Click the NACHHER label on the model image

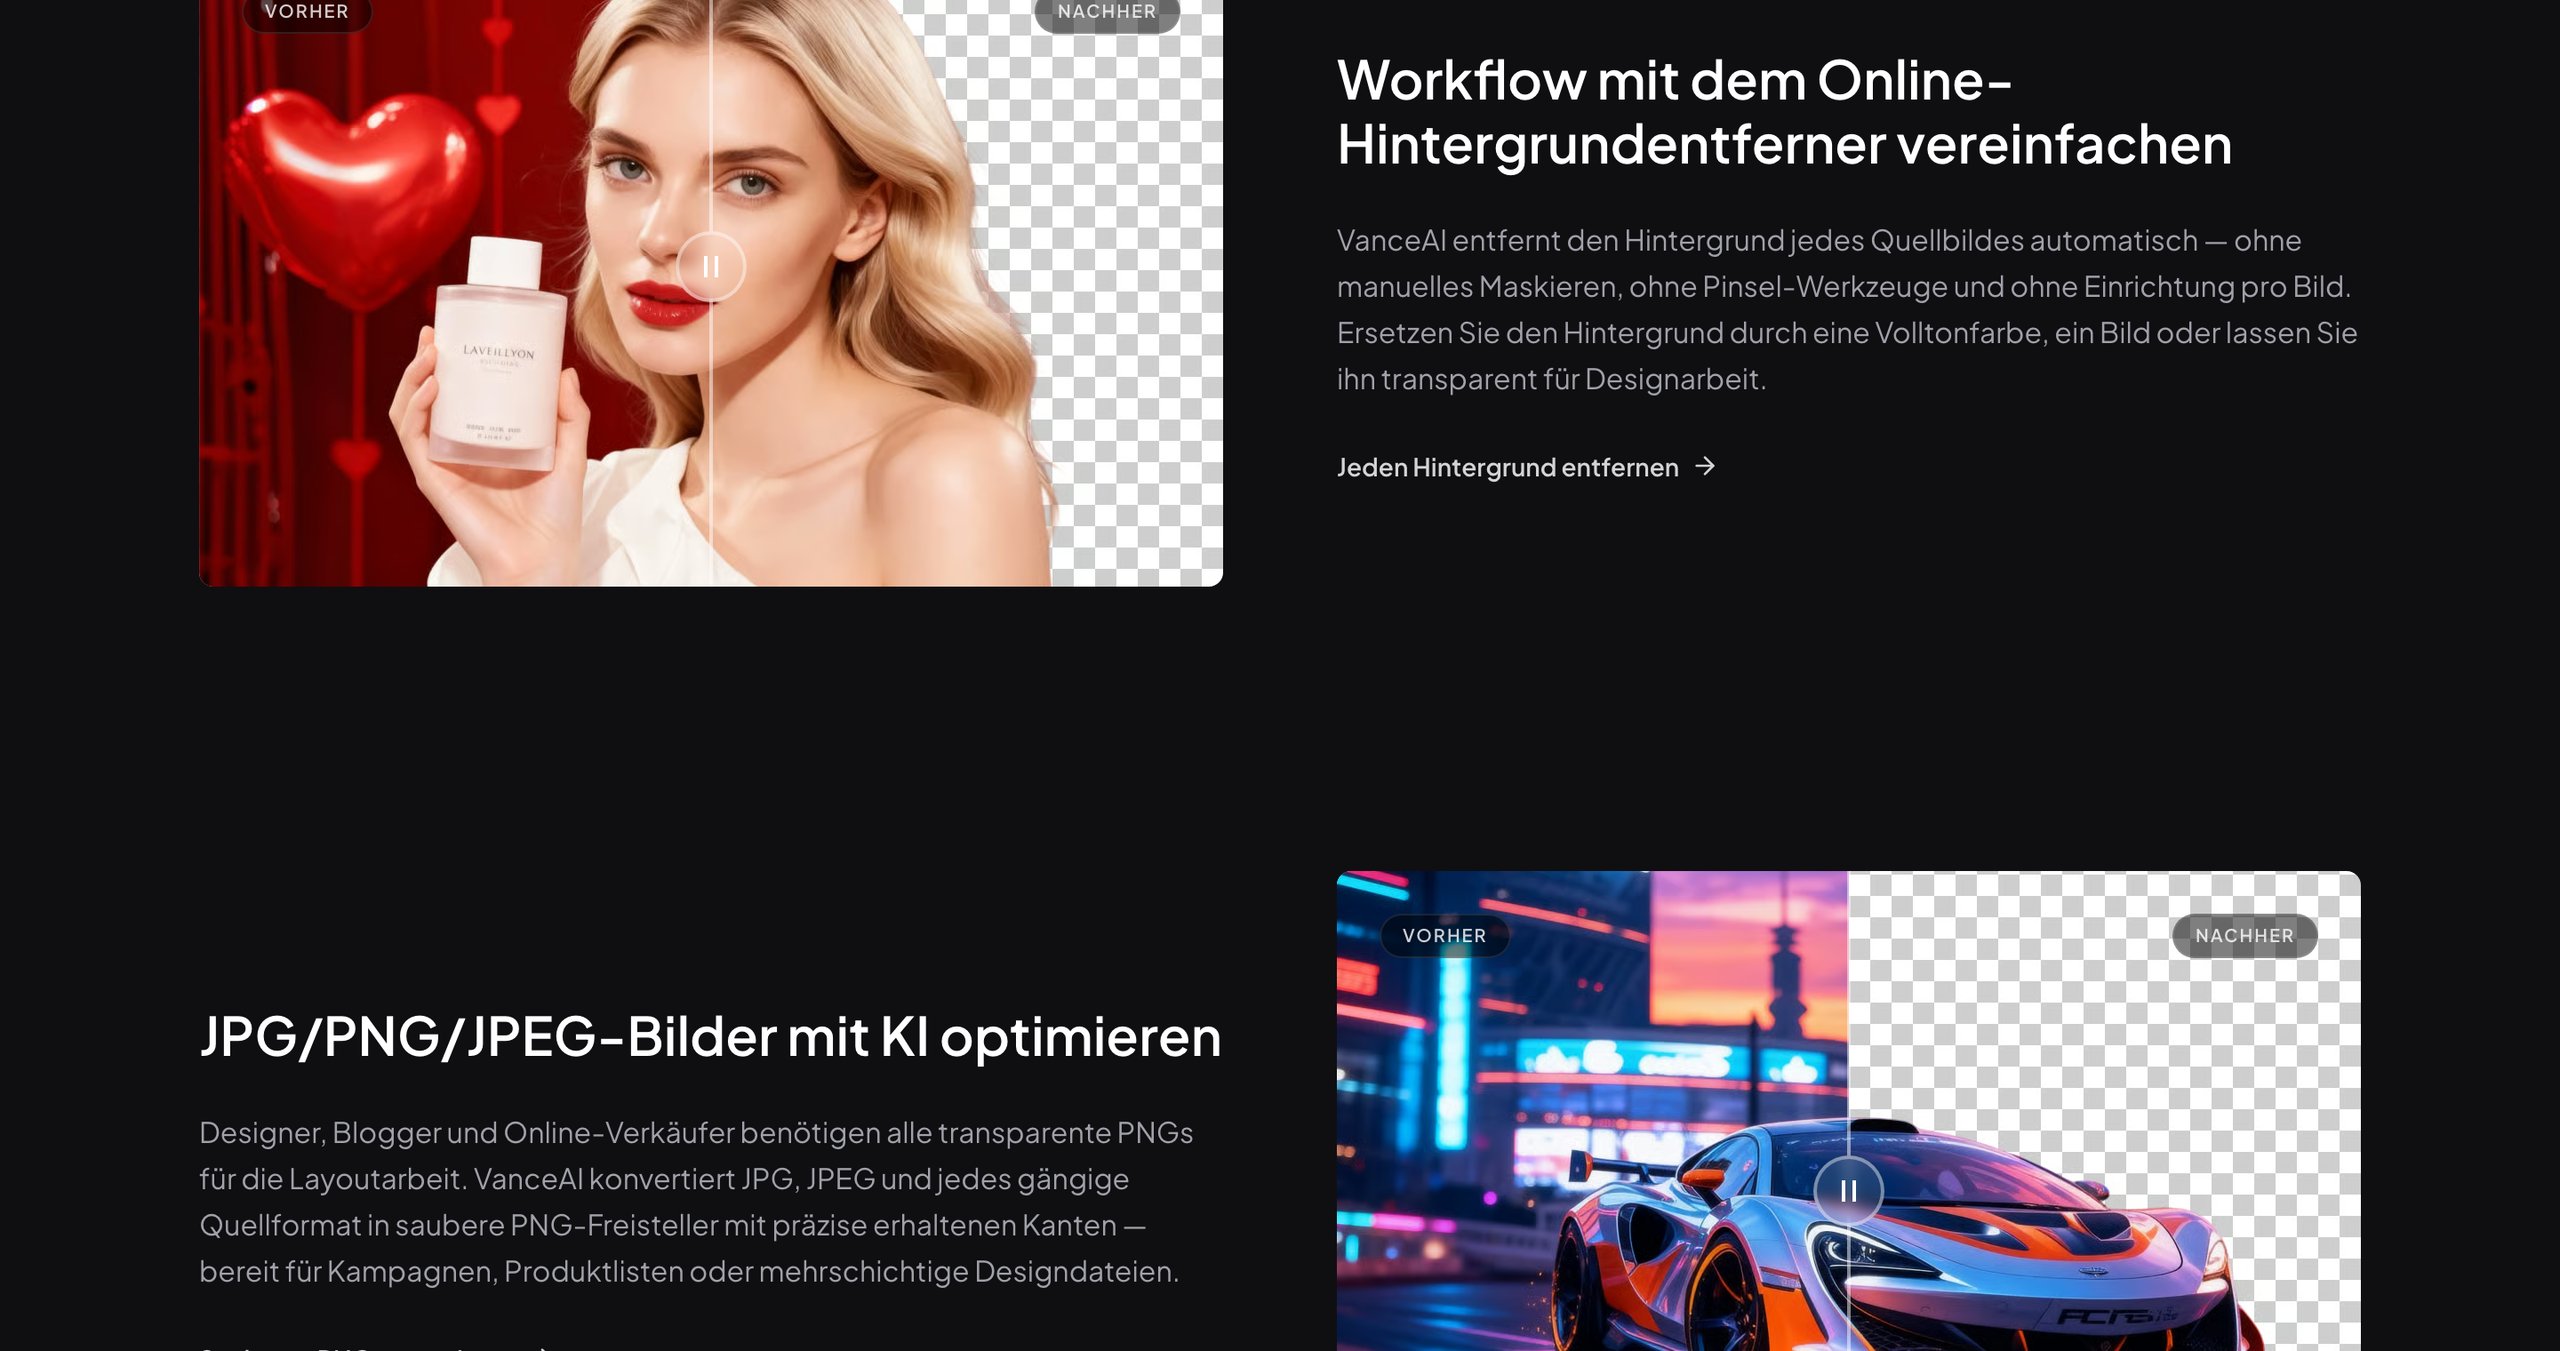1107,12
